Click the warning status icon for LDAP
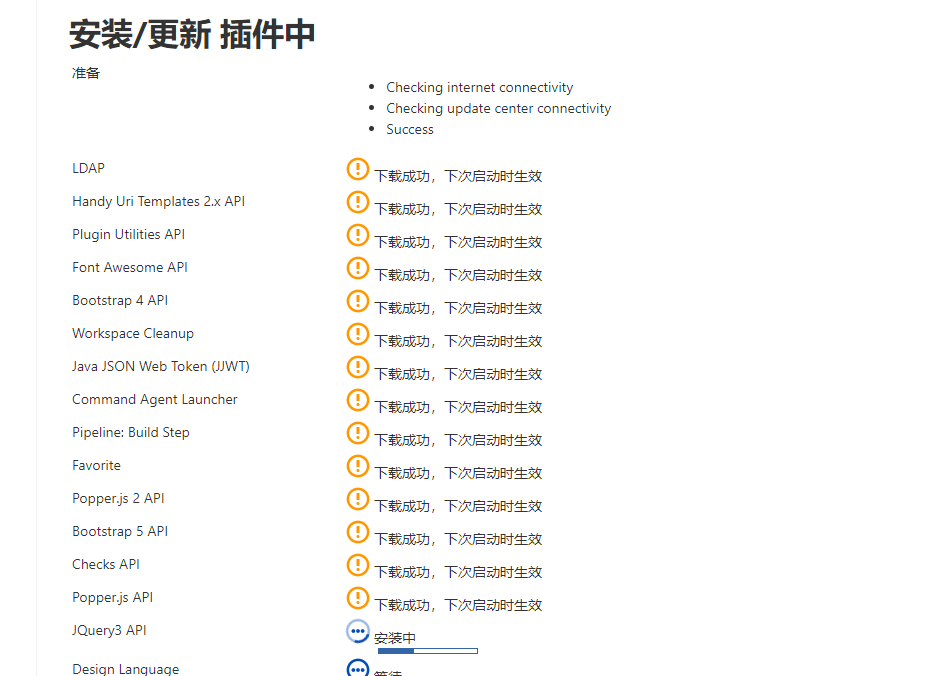 click(x=358, y=169)
